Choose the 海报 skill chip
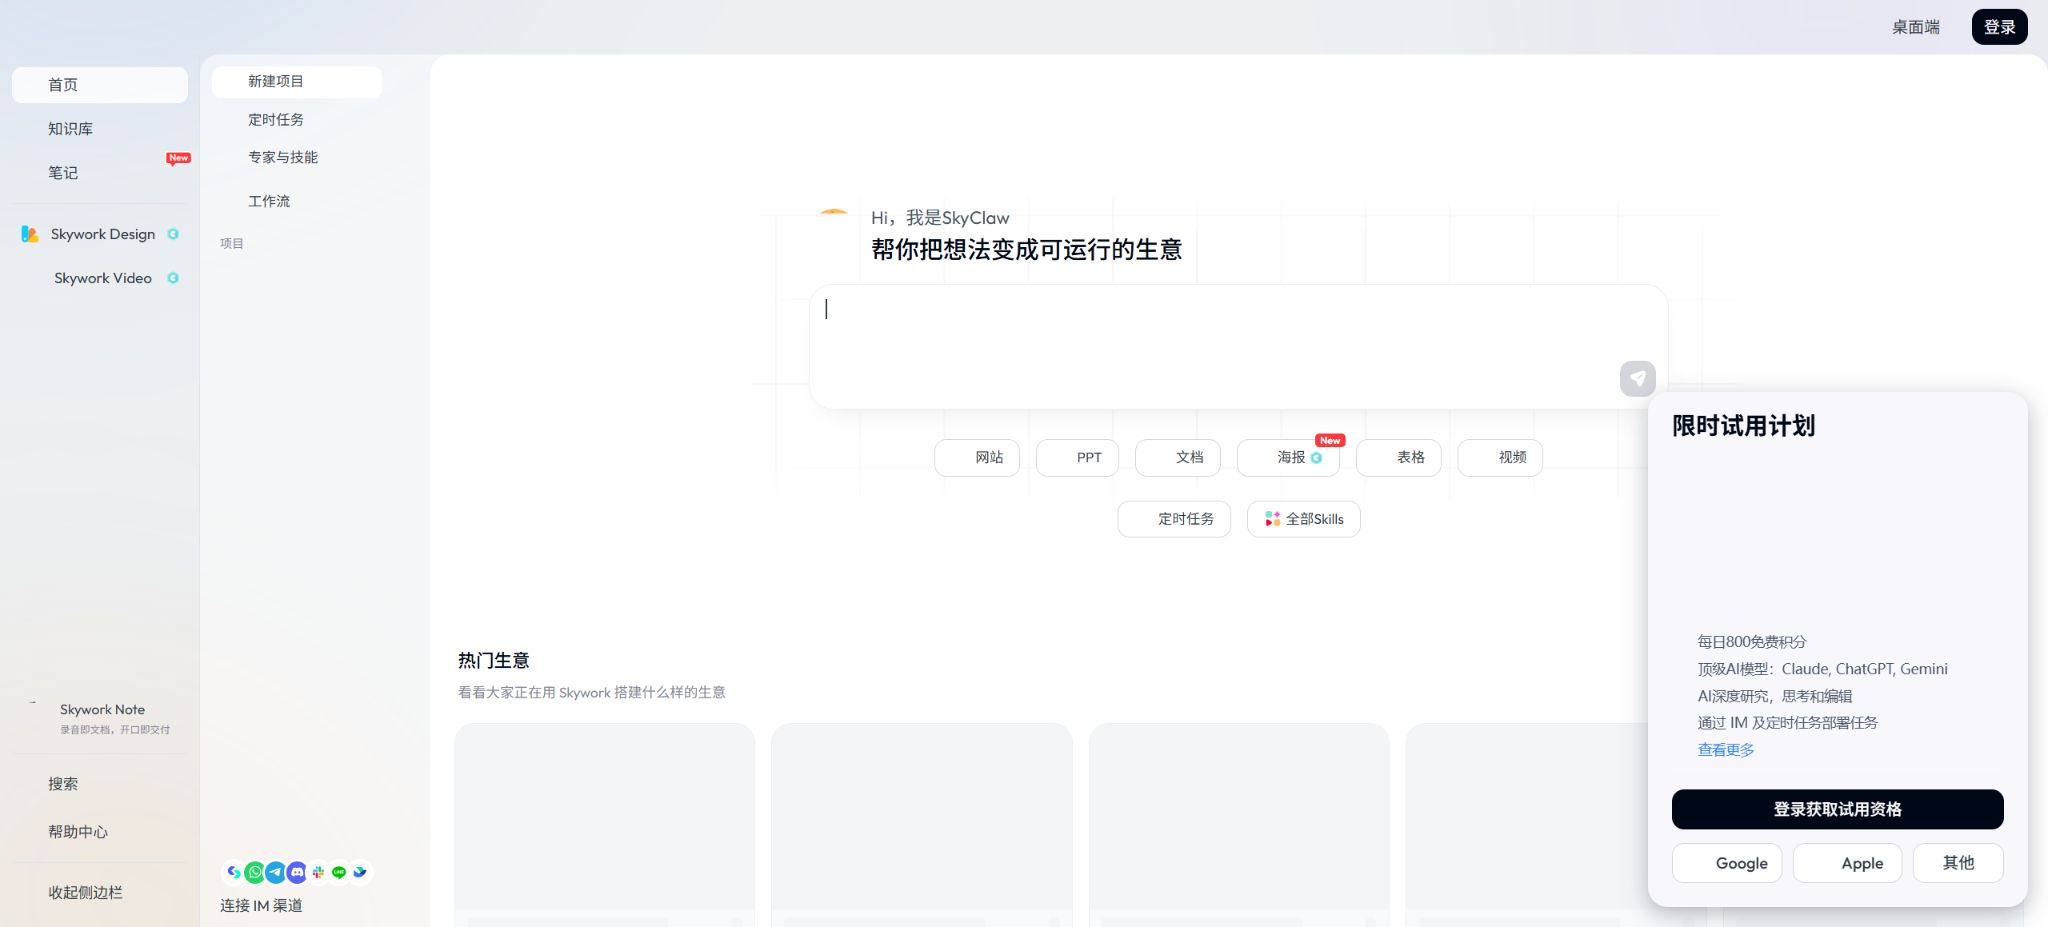Screen dimensions: 2048x927 (x=1288, y=458)
